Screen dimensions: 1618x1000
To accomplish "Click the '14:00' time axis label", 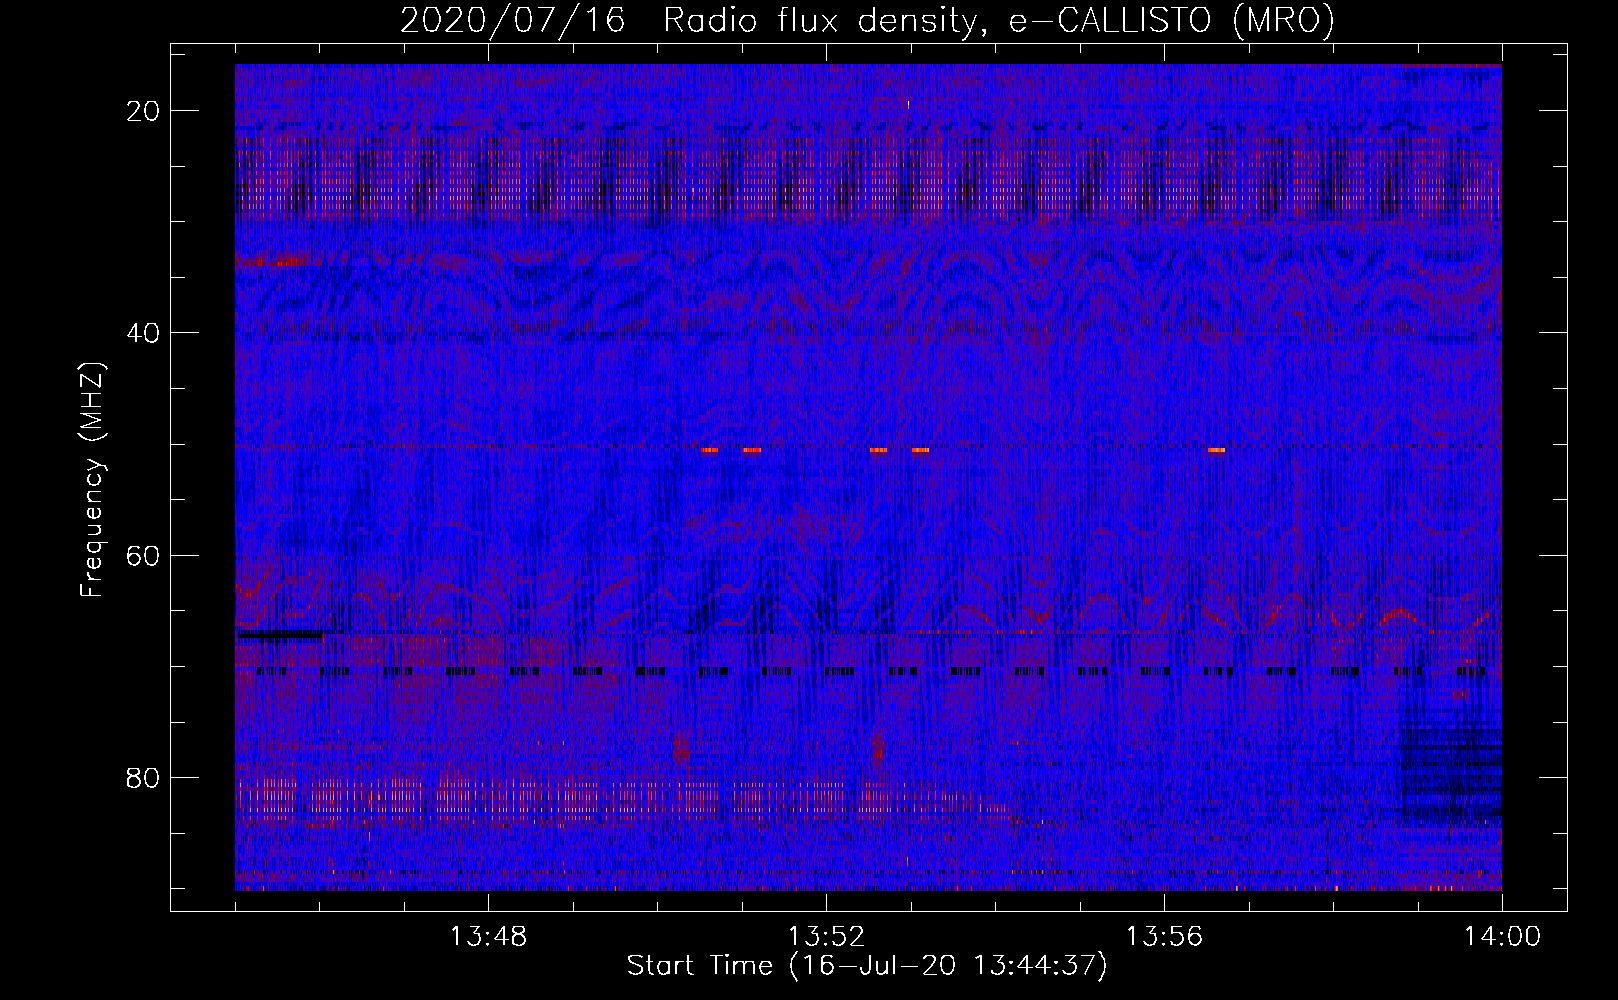I will [x=1502, y=937].
